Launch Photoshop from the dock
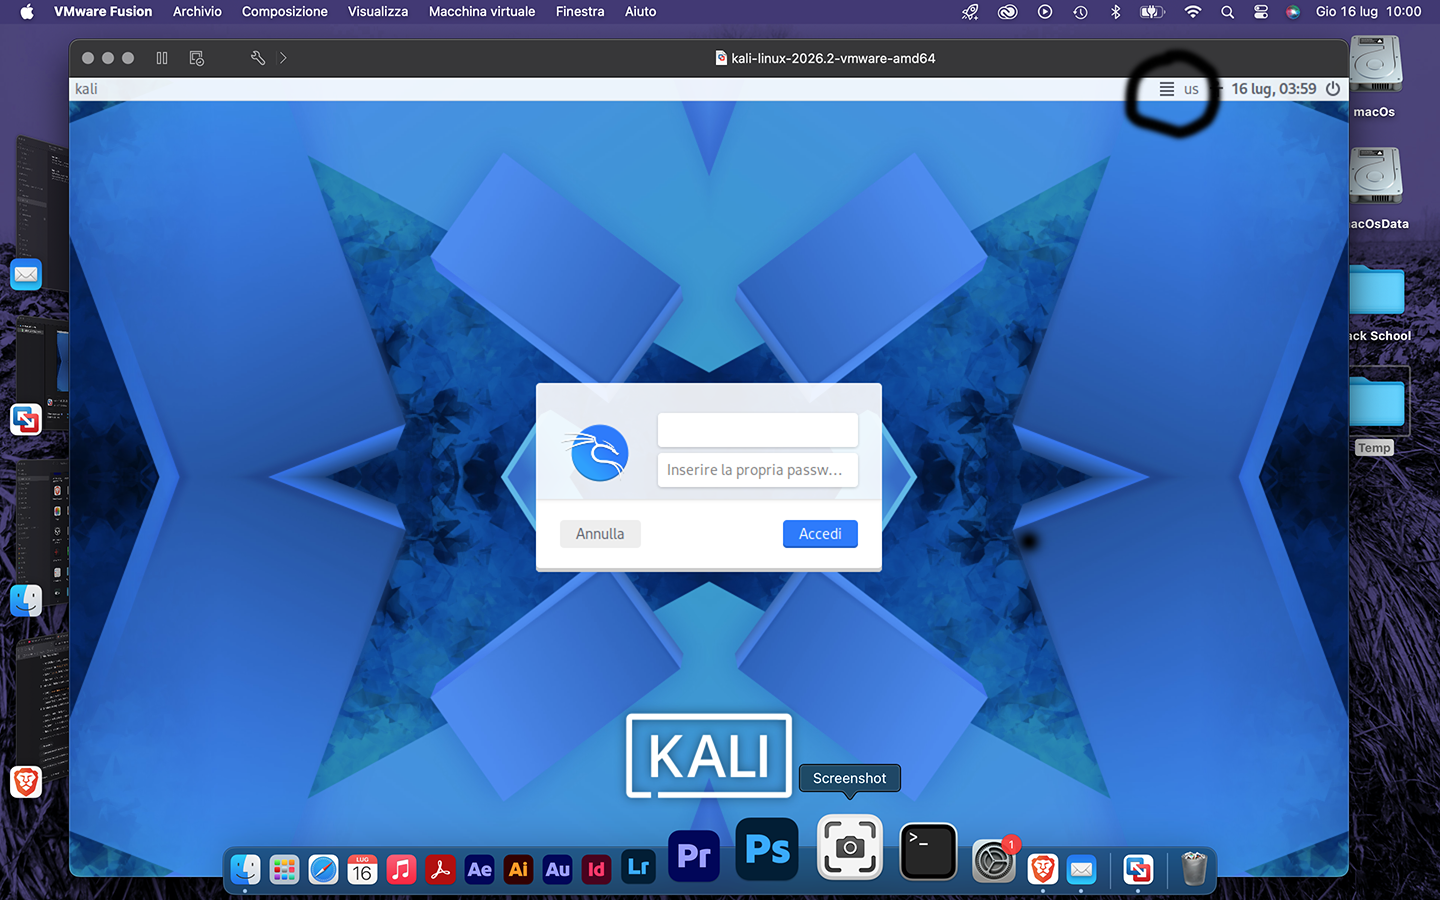Image resolution: width=1440 pixels, height=900 pixels. pos(767,849)
